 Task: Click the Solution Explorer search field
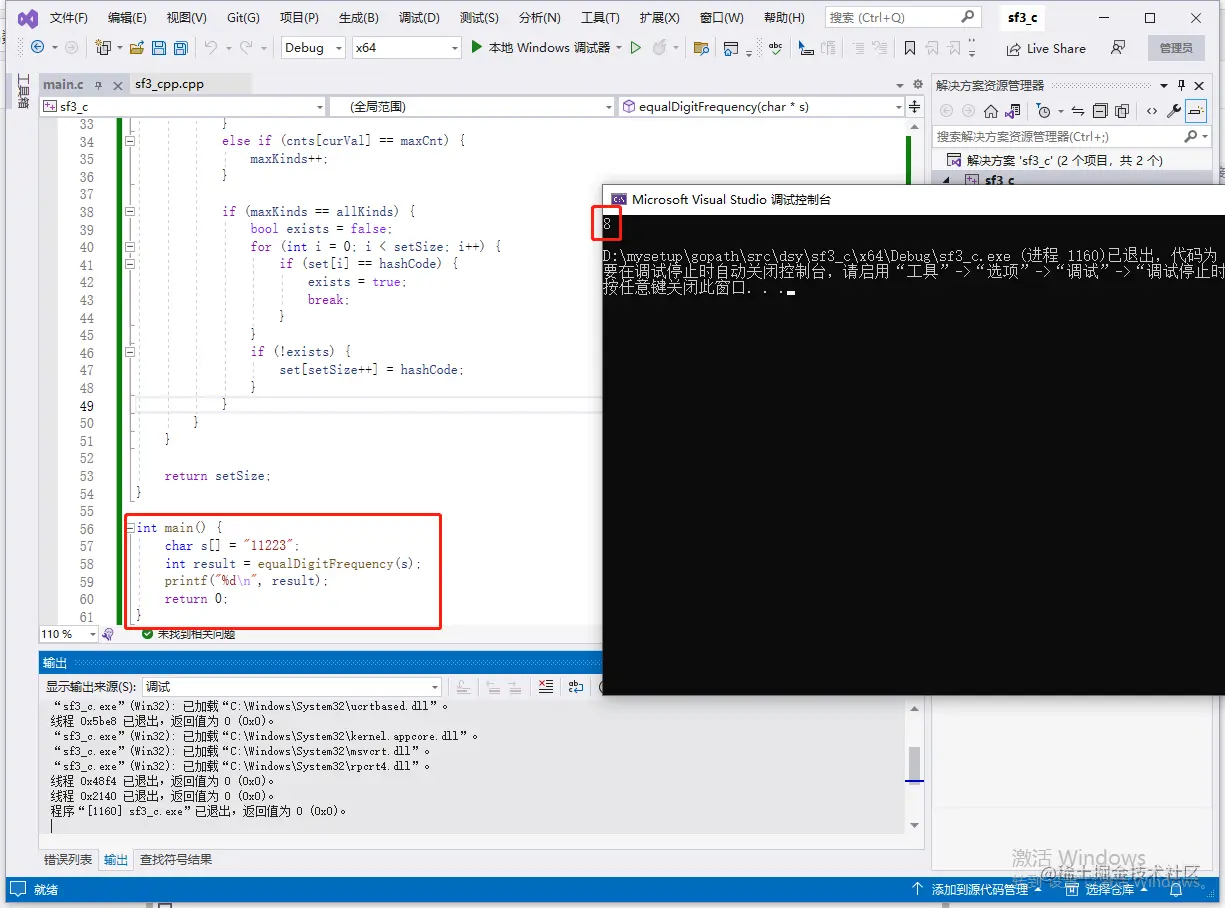click(x=1070, y=136)
